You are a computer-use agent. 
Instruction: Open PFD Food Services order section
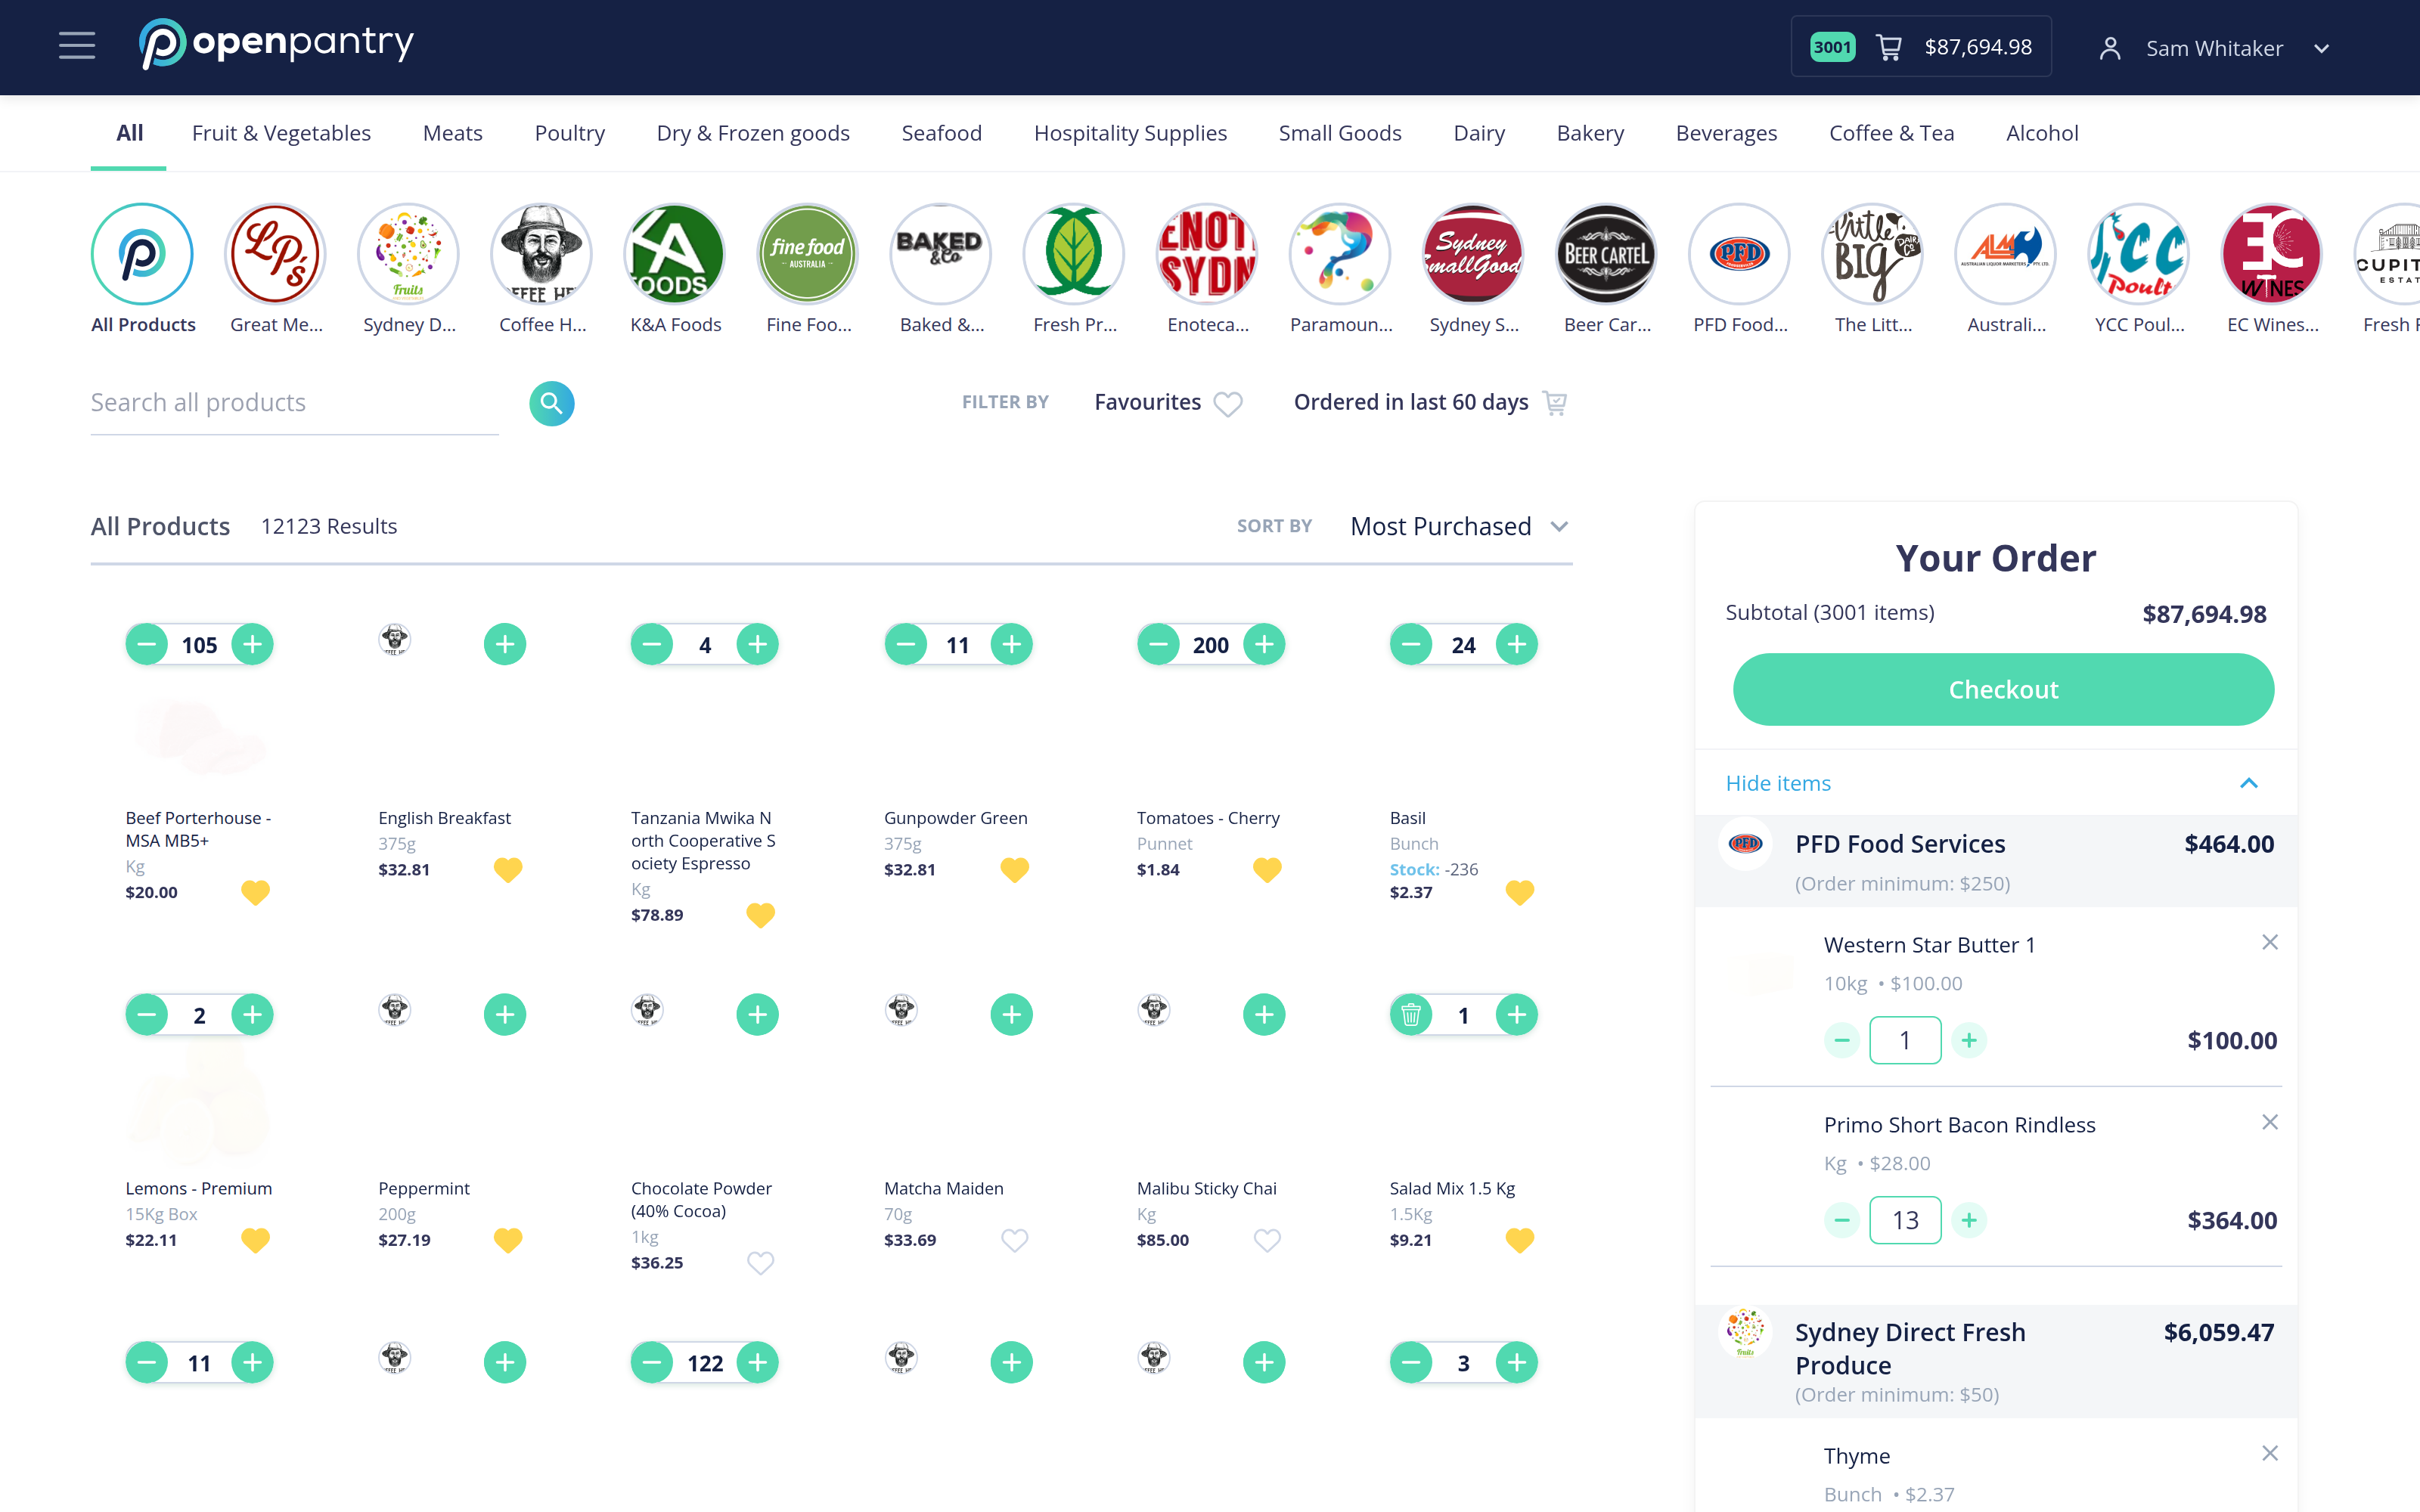coord(1996,861)
